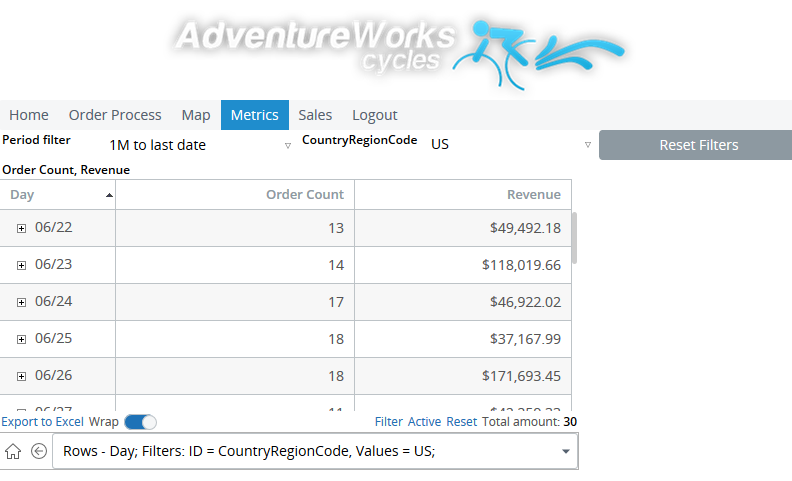792x481 pixels.
Task: Open the Order Process tab
Action: (x=115, y=115)
